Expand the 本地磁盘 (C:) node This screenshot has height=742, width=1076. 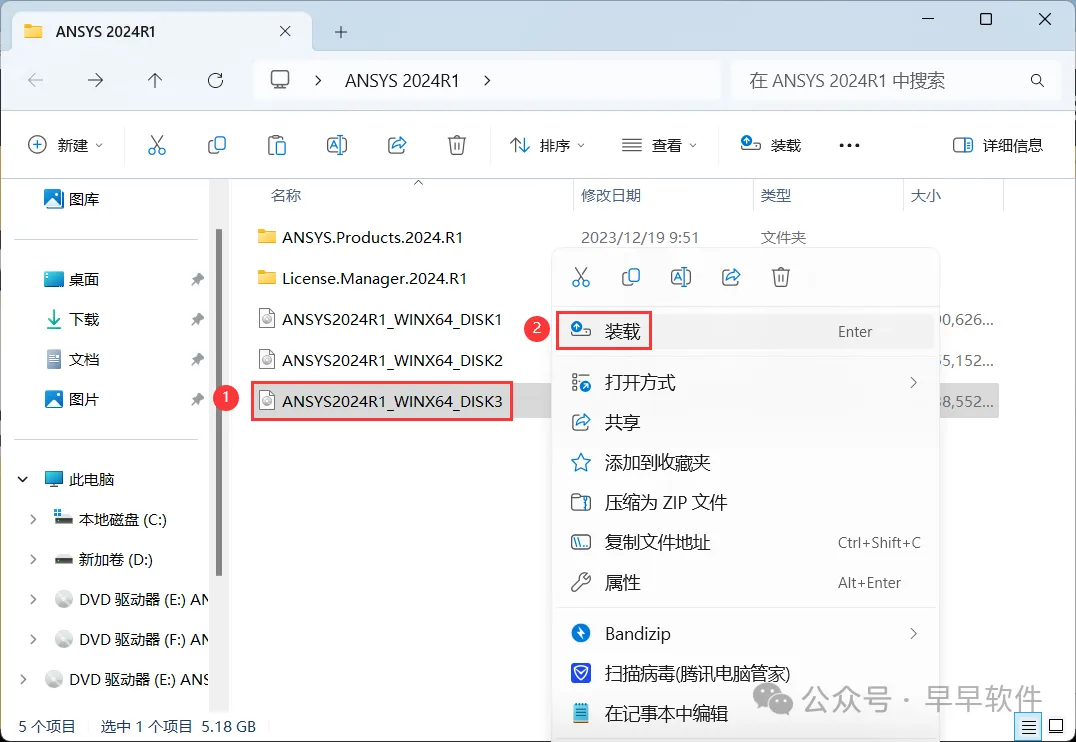point(33,520)
